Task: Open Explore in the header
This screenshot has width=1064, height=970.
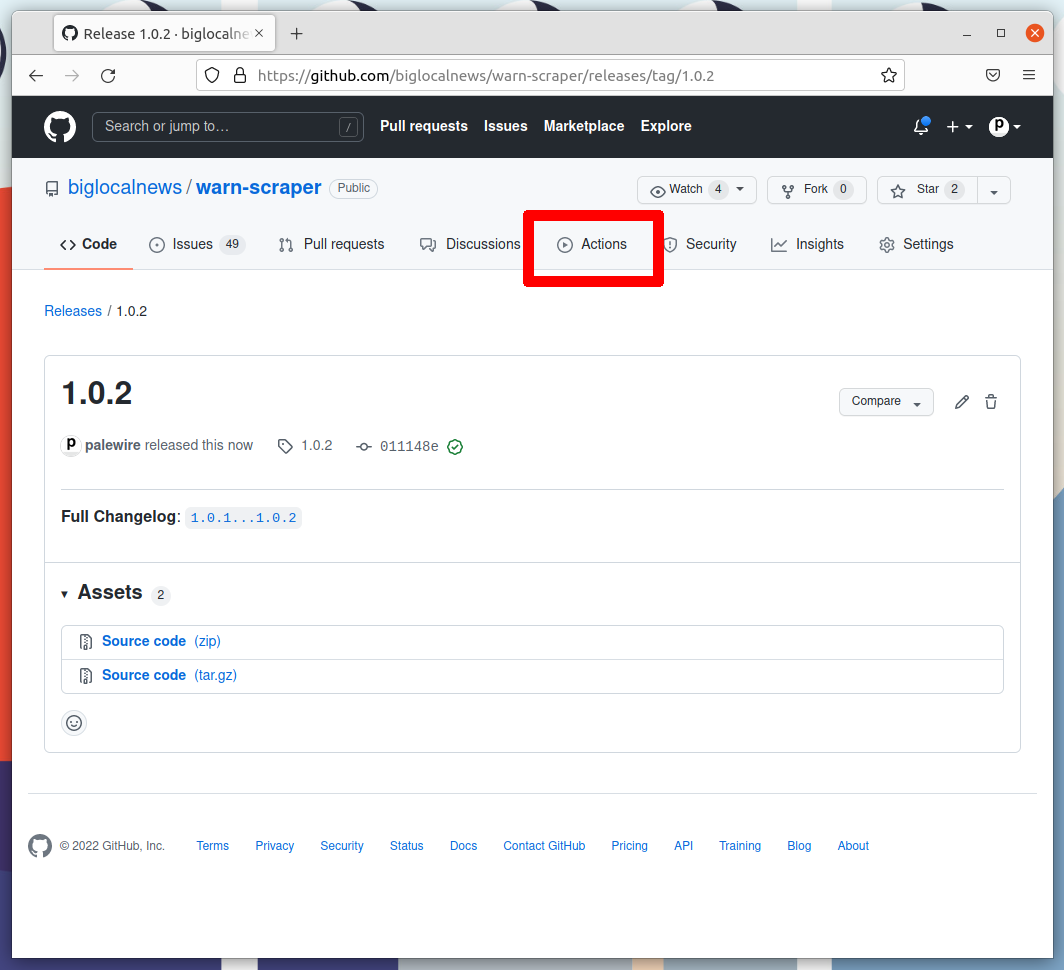Action: pos(666,126)
